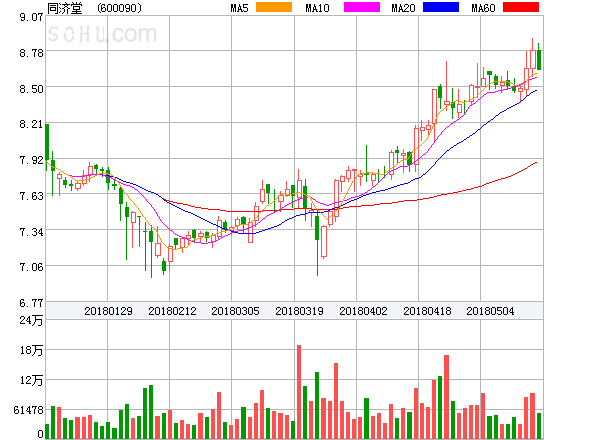Select the MA60 legend label

pos(483,8)
